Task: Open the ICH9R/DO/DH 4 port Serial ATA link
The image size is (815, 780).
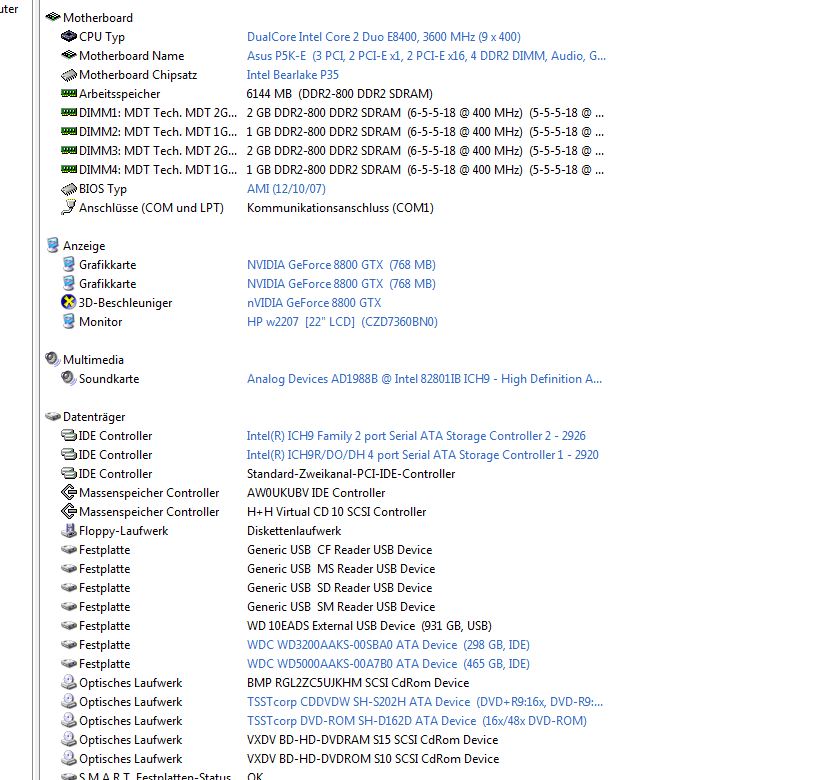Action: point(423,455)
